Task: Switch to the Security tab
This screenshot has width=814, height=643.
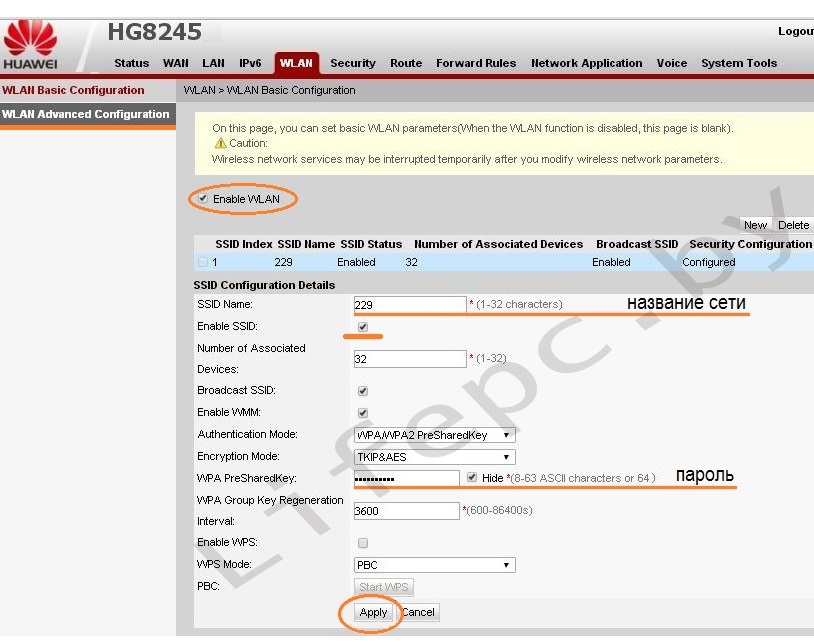Action: point(352,63)
